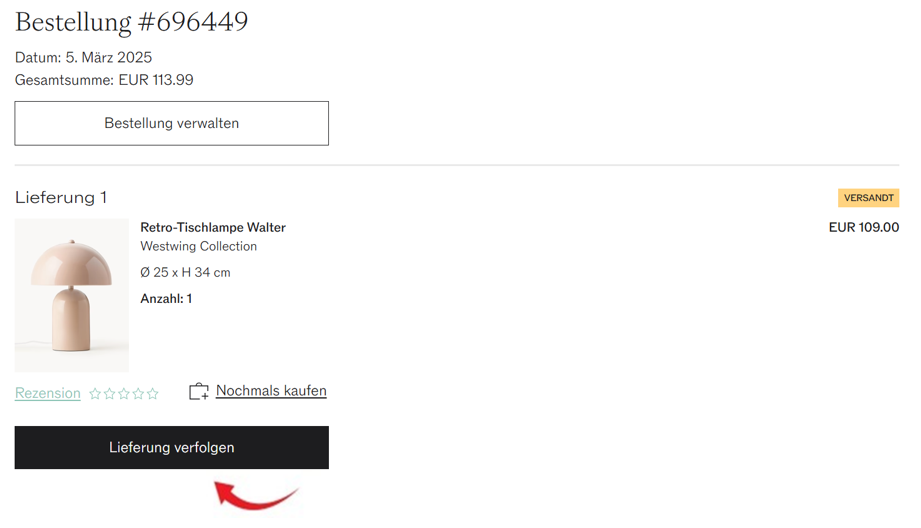Select the Bestellung #696449 heading

132,22
